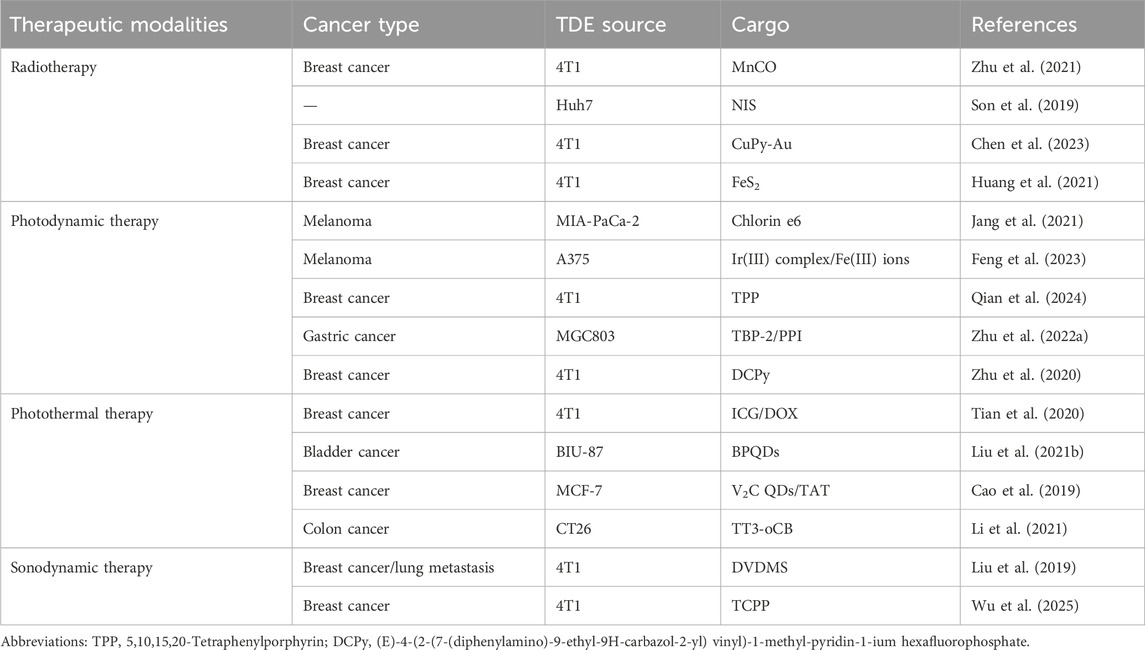
Task: Select the Huang et al. (2021) citation
Action: coord(1035,182)
